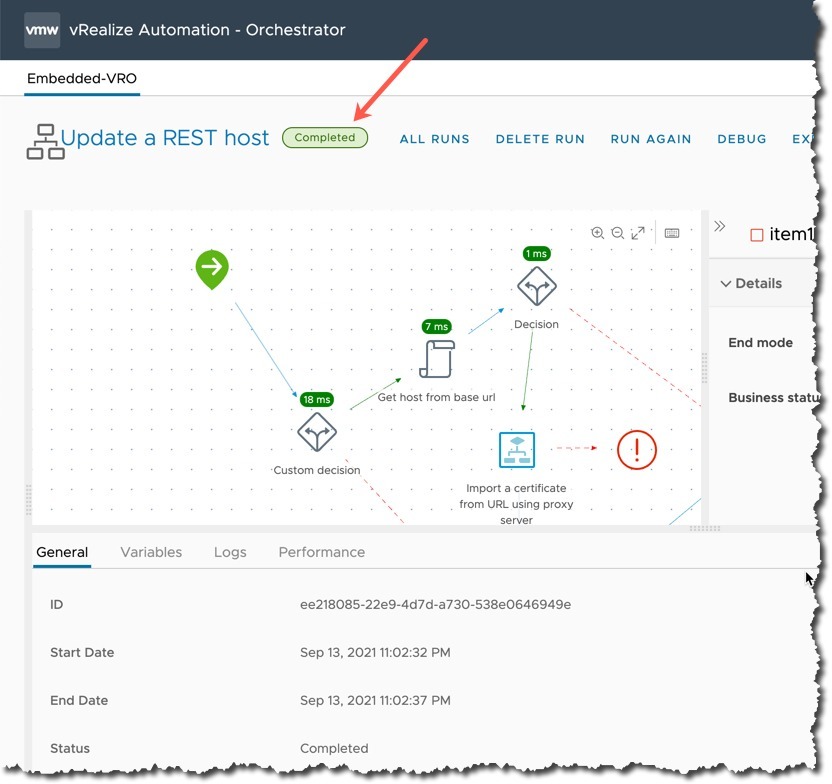The image size is (832, 784).
Task: Open the Performance tab
Action: [322, 552]
